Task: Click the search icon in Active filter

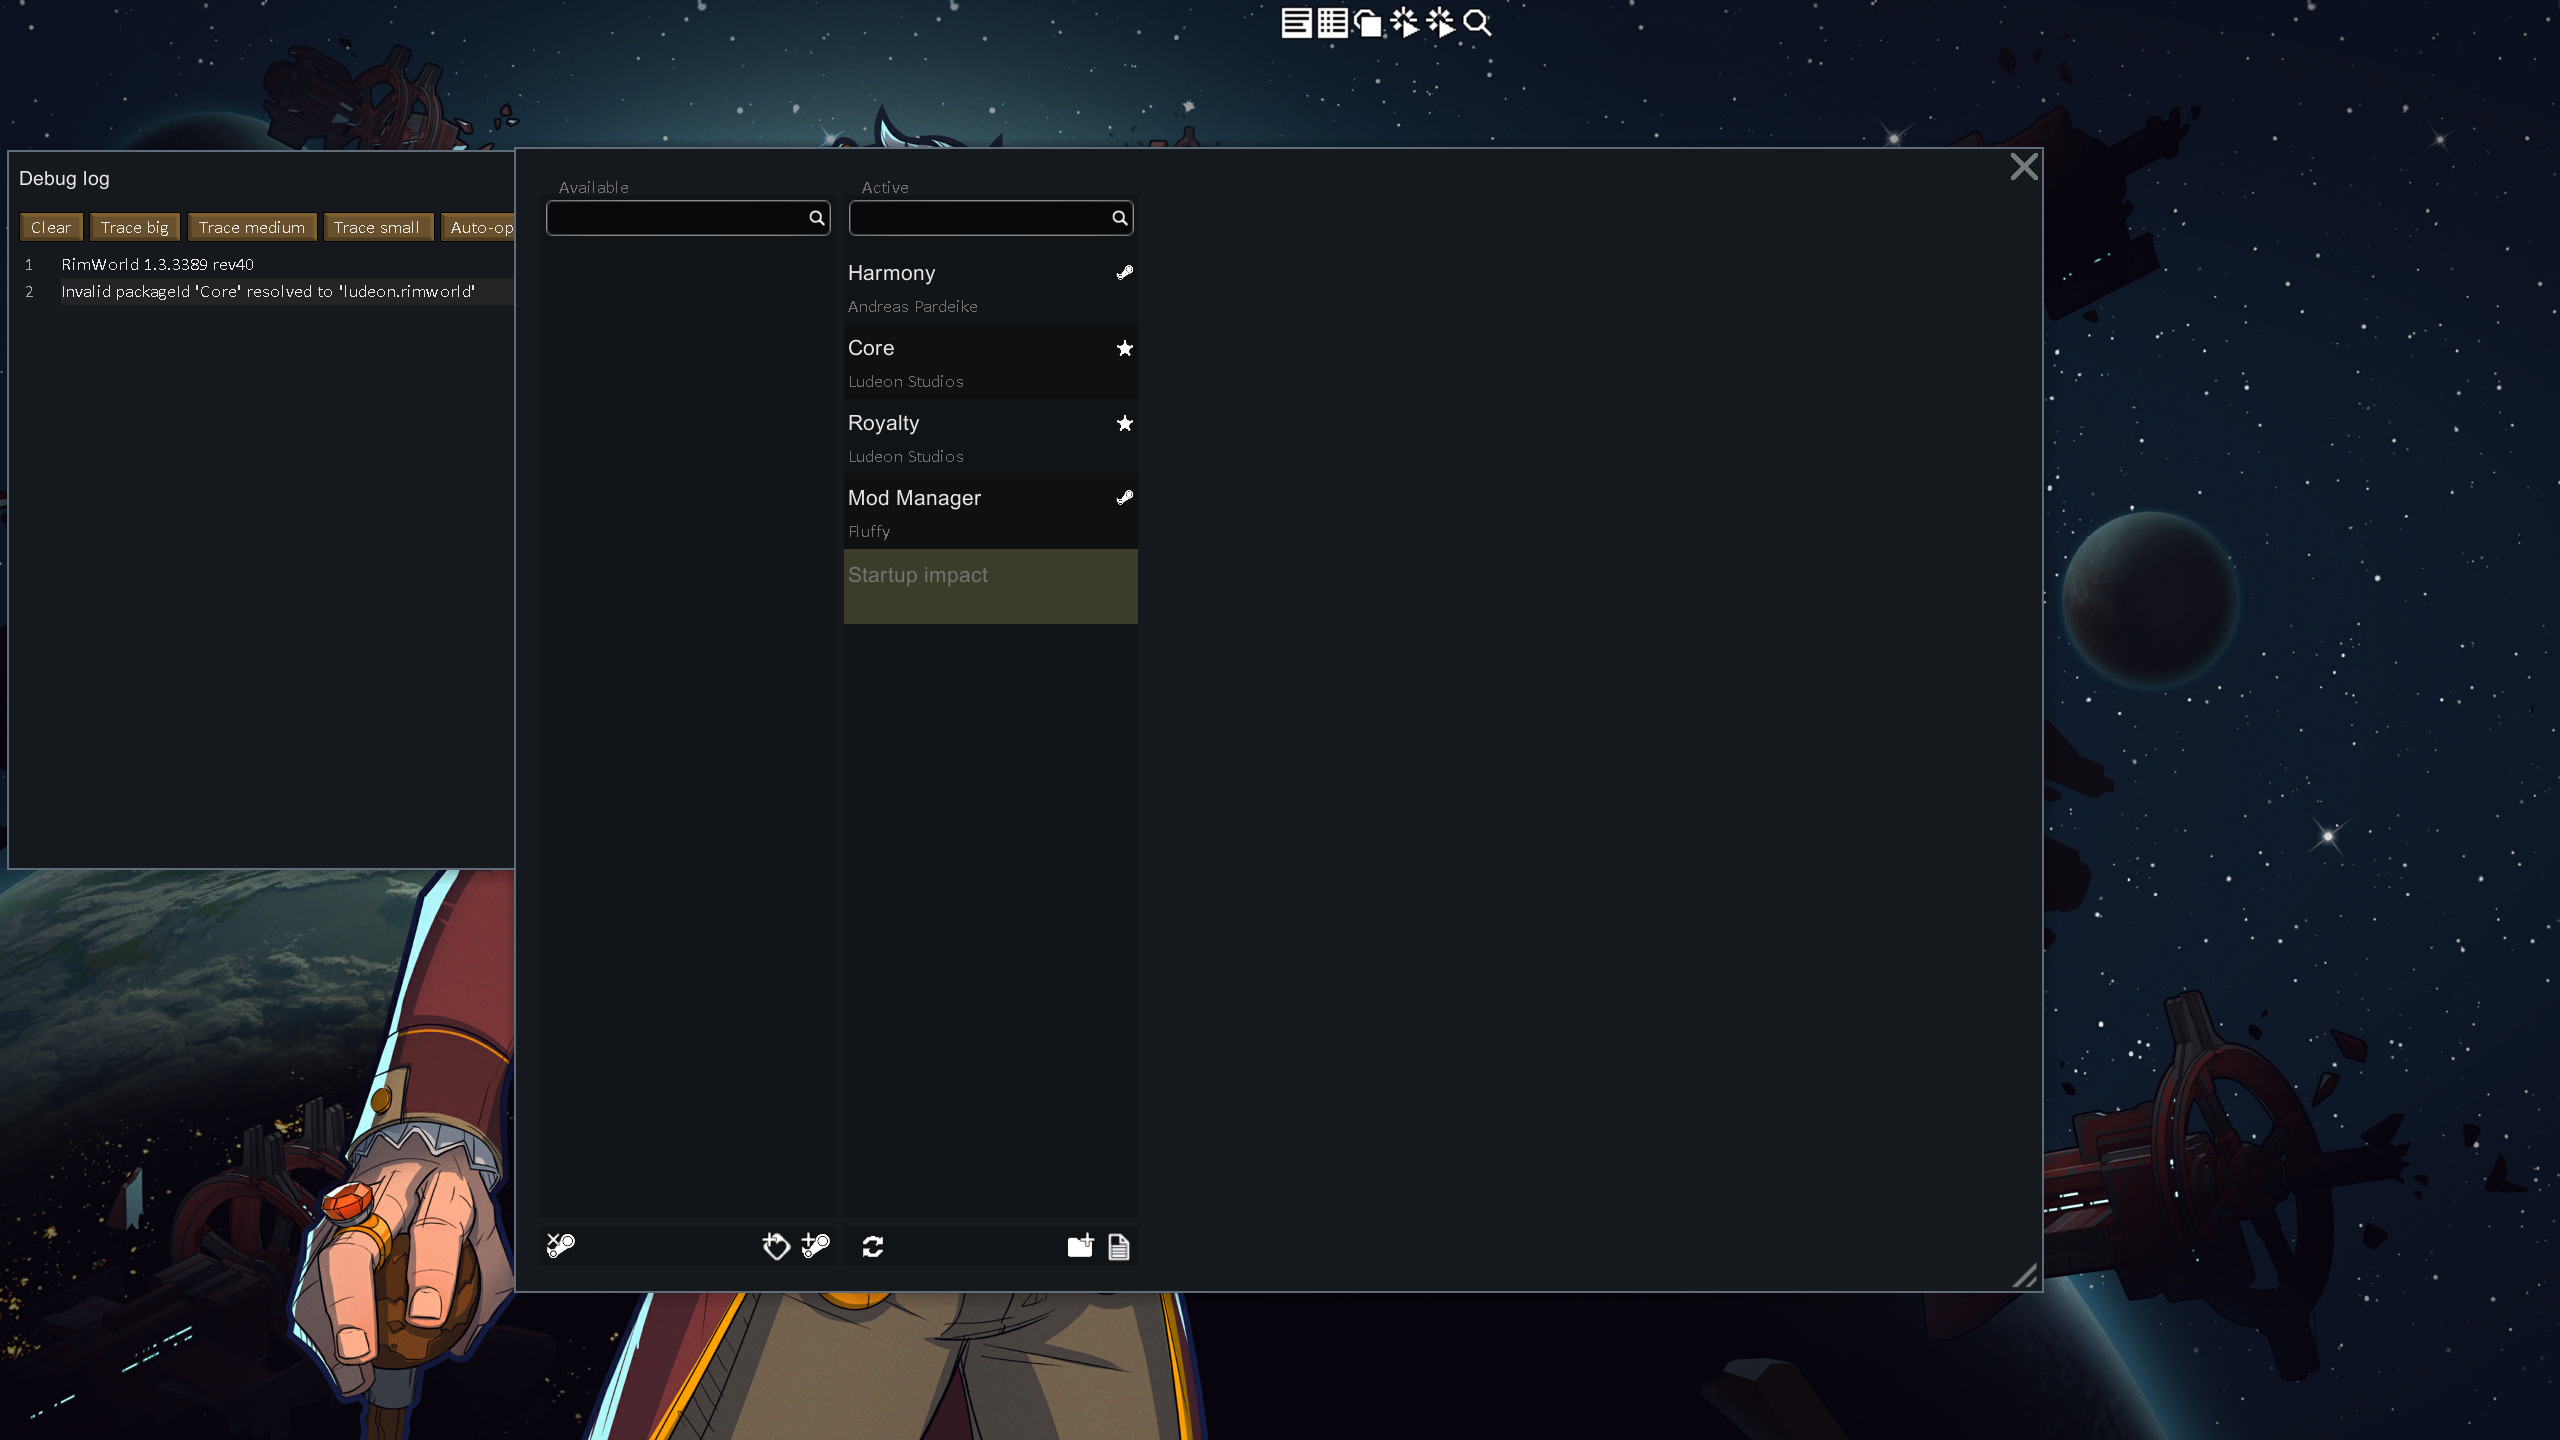Action: pyautogui.click(x=1119, y=218)
